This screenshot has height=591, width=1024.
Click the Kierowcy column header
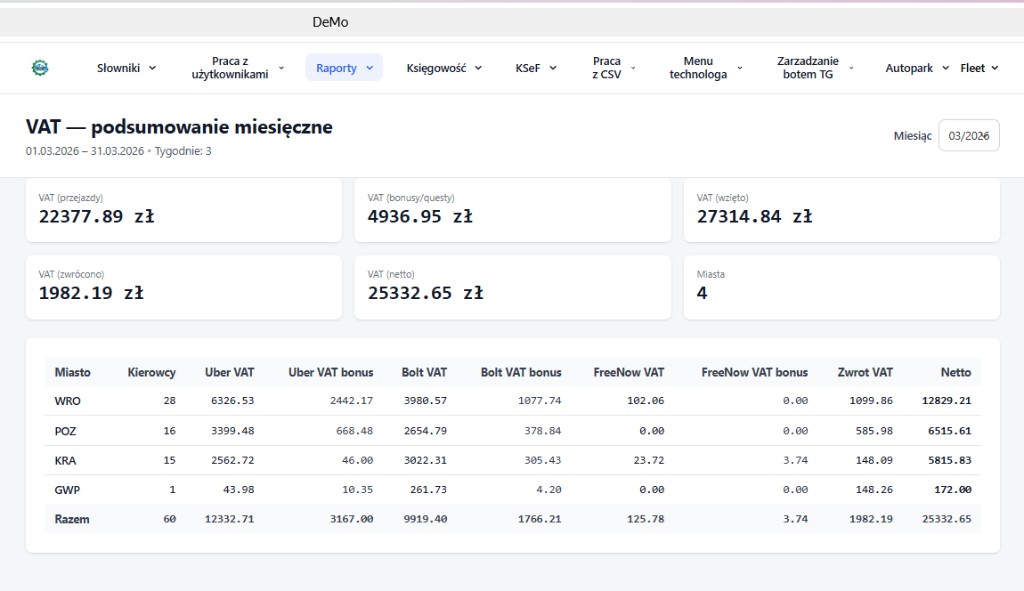point(152,372)
